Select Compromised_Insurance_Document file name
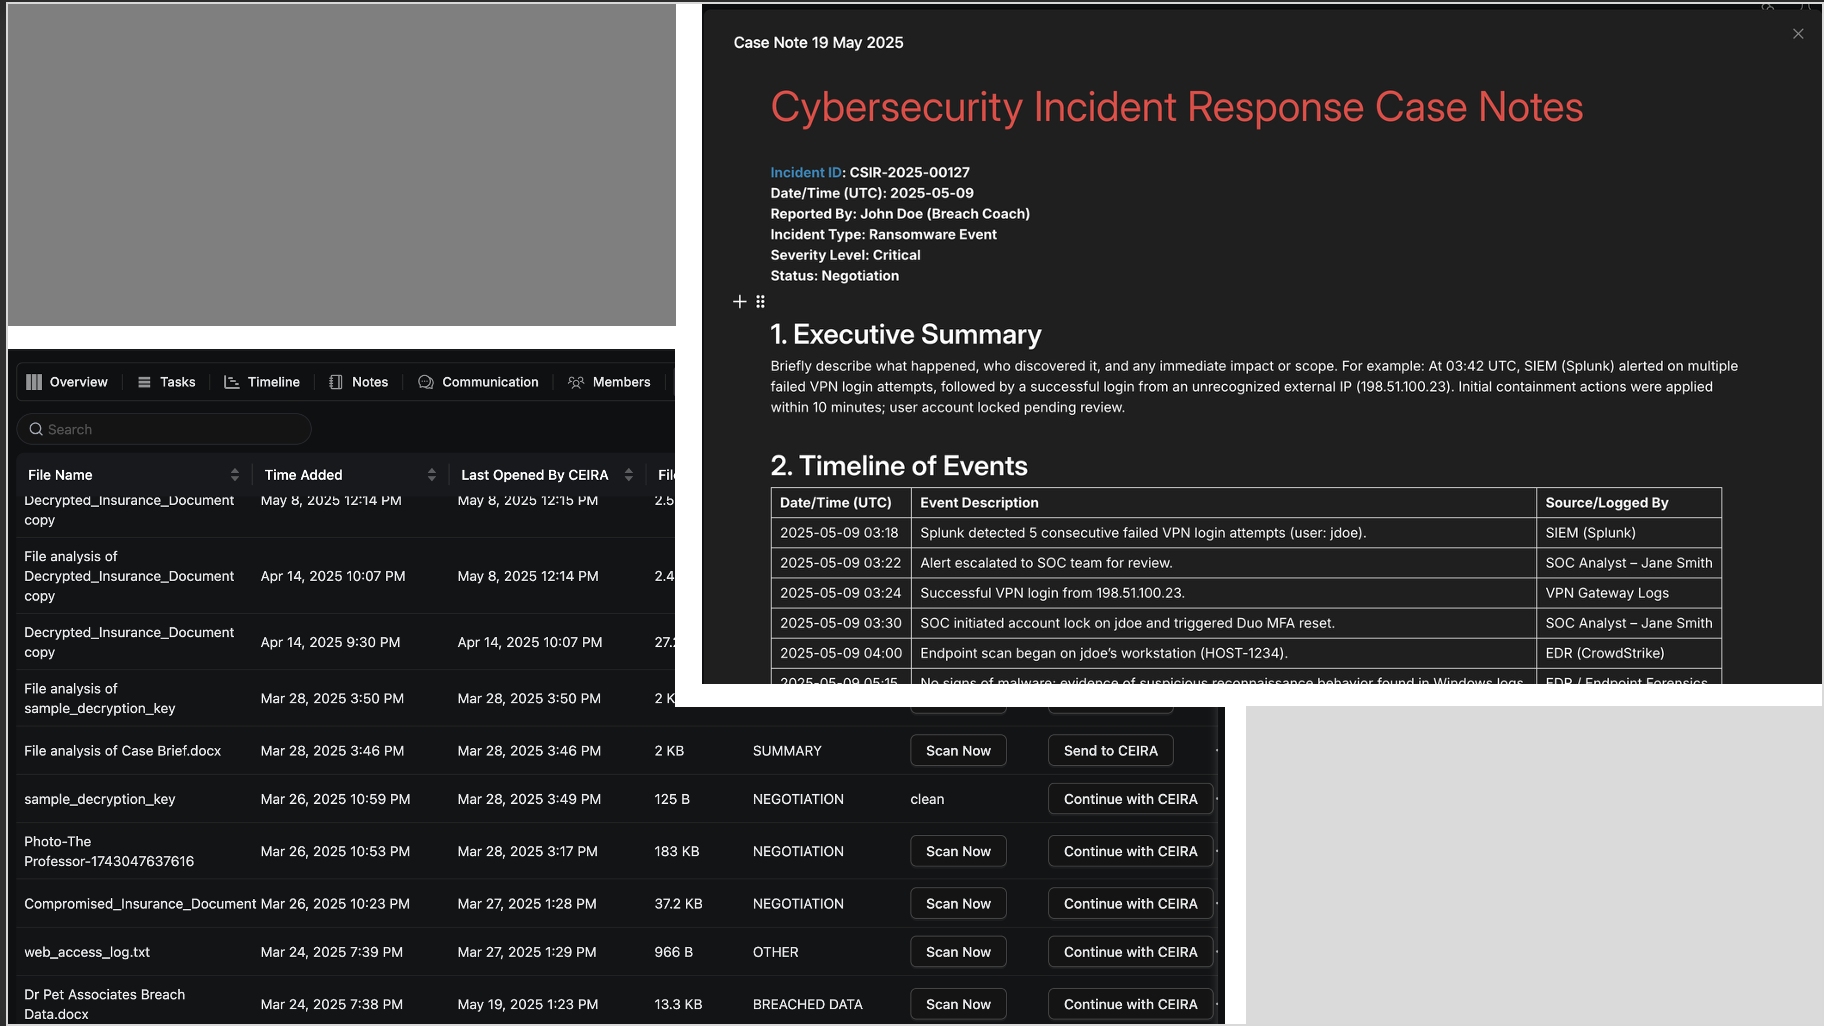Viewport: 1824px width, 1026px height. pyautogui.click(x=140, y=903)
